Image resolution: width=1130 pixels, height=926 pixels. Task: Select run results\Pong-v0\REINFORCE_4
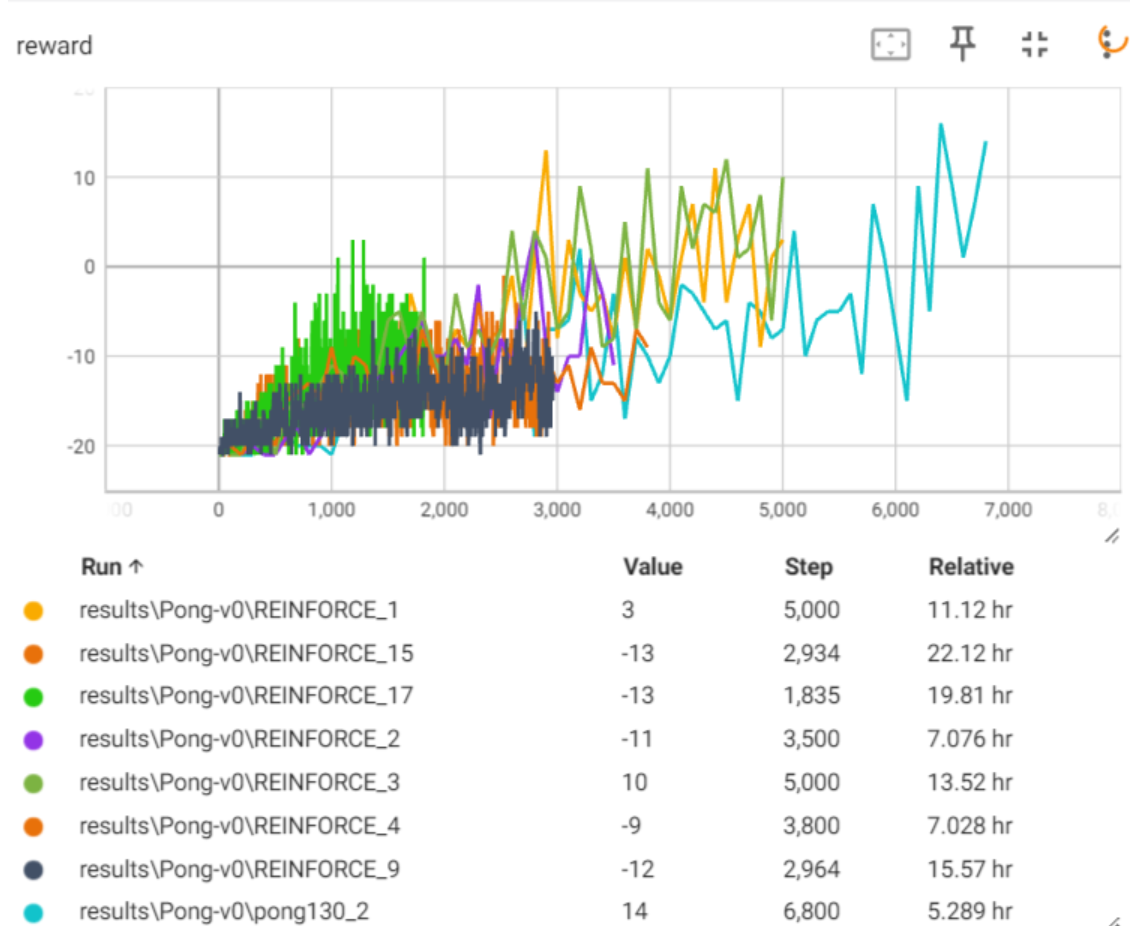click(239, 826)
